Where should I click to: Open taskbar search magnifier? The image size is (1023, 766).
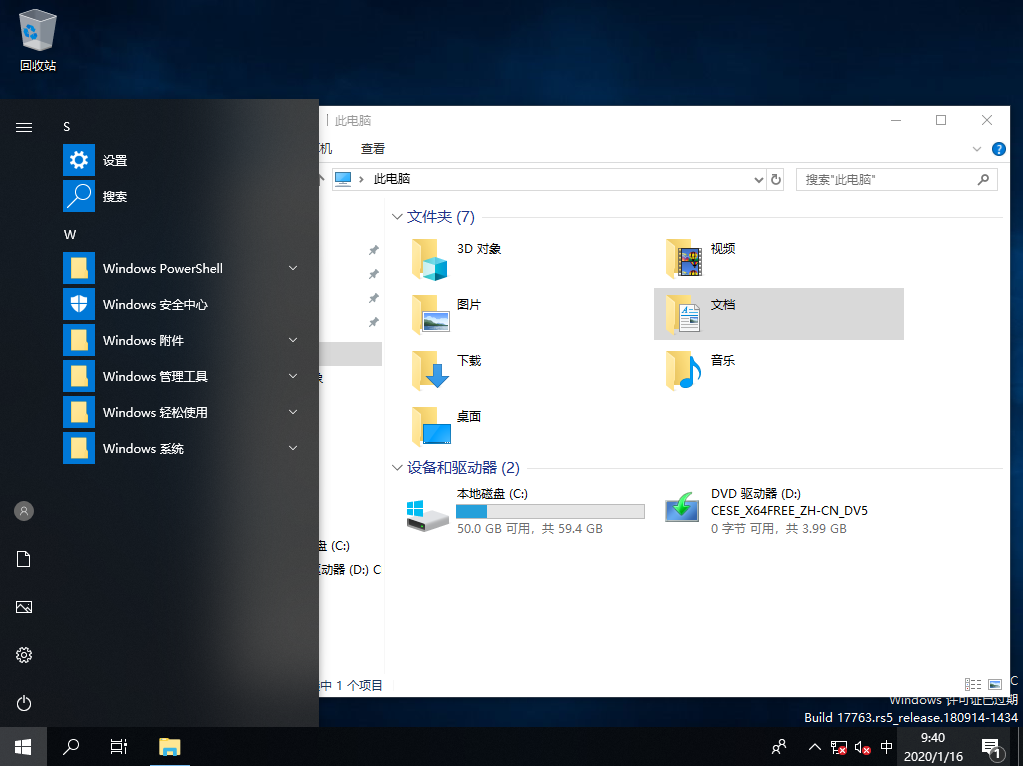point(70,746)
